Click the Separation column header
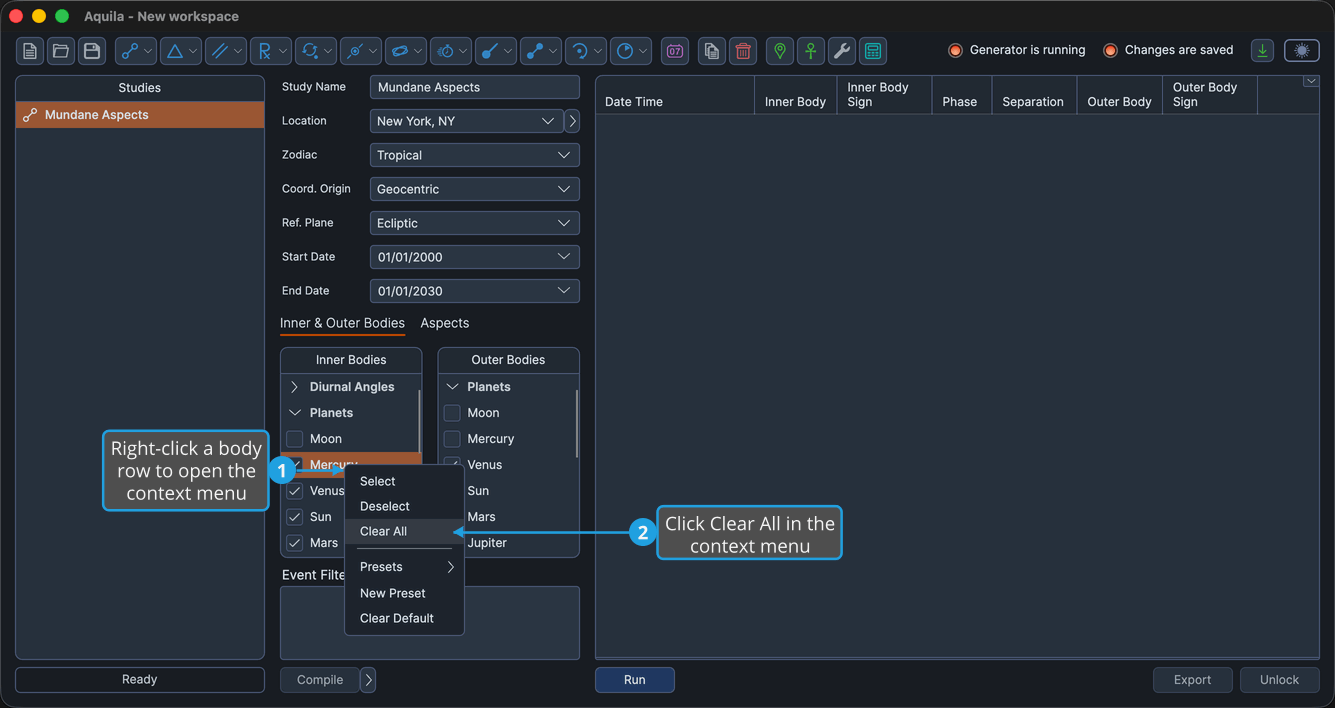Viewport: 1335px width, 708px height. click(x=1034, y=95)
